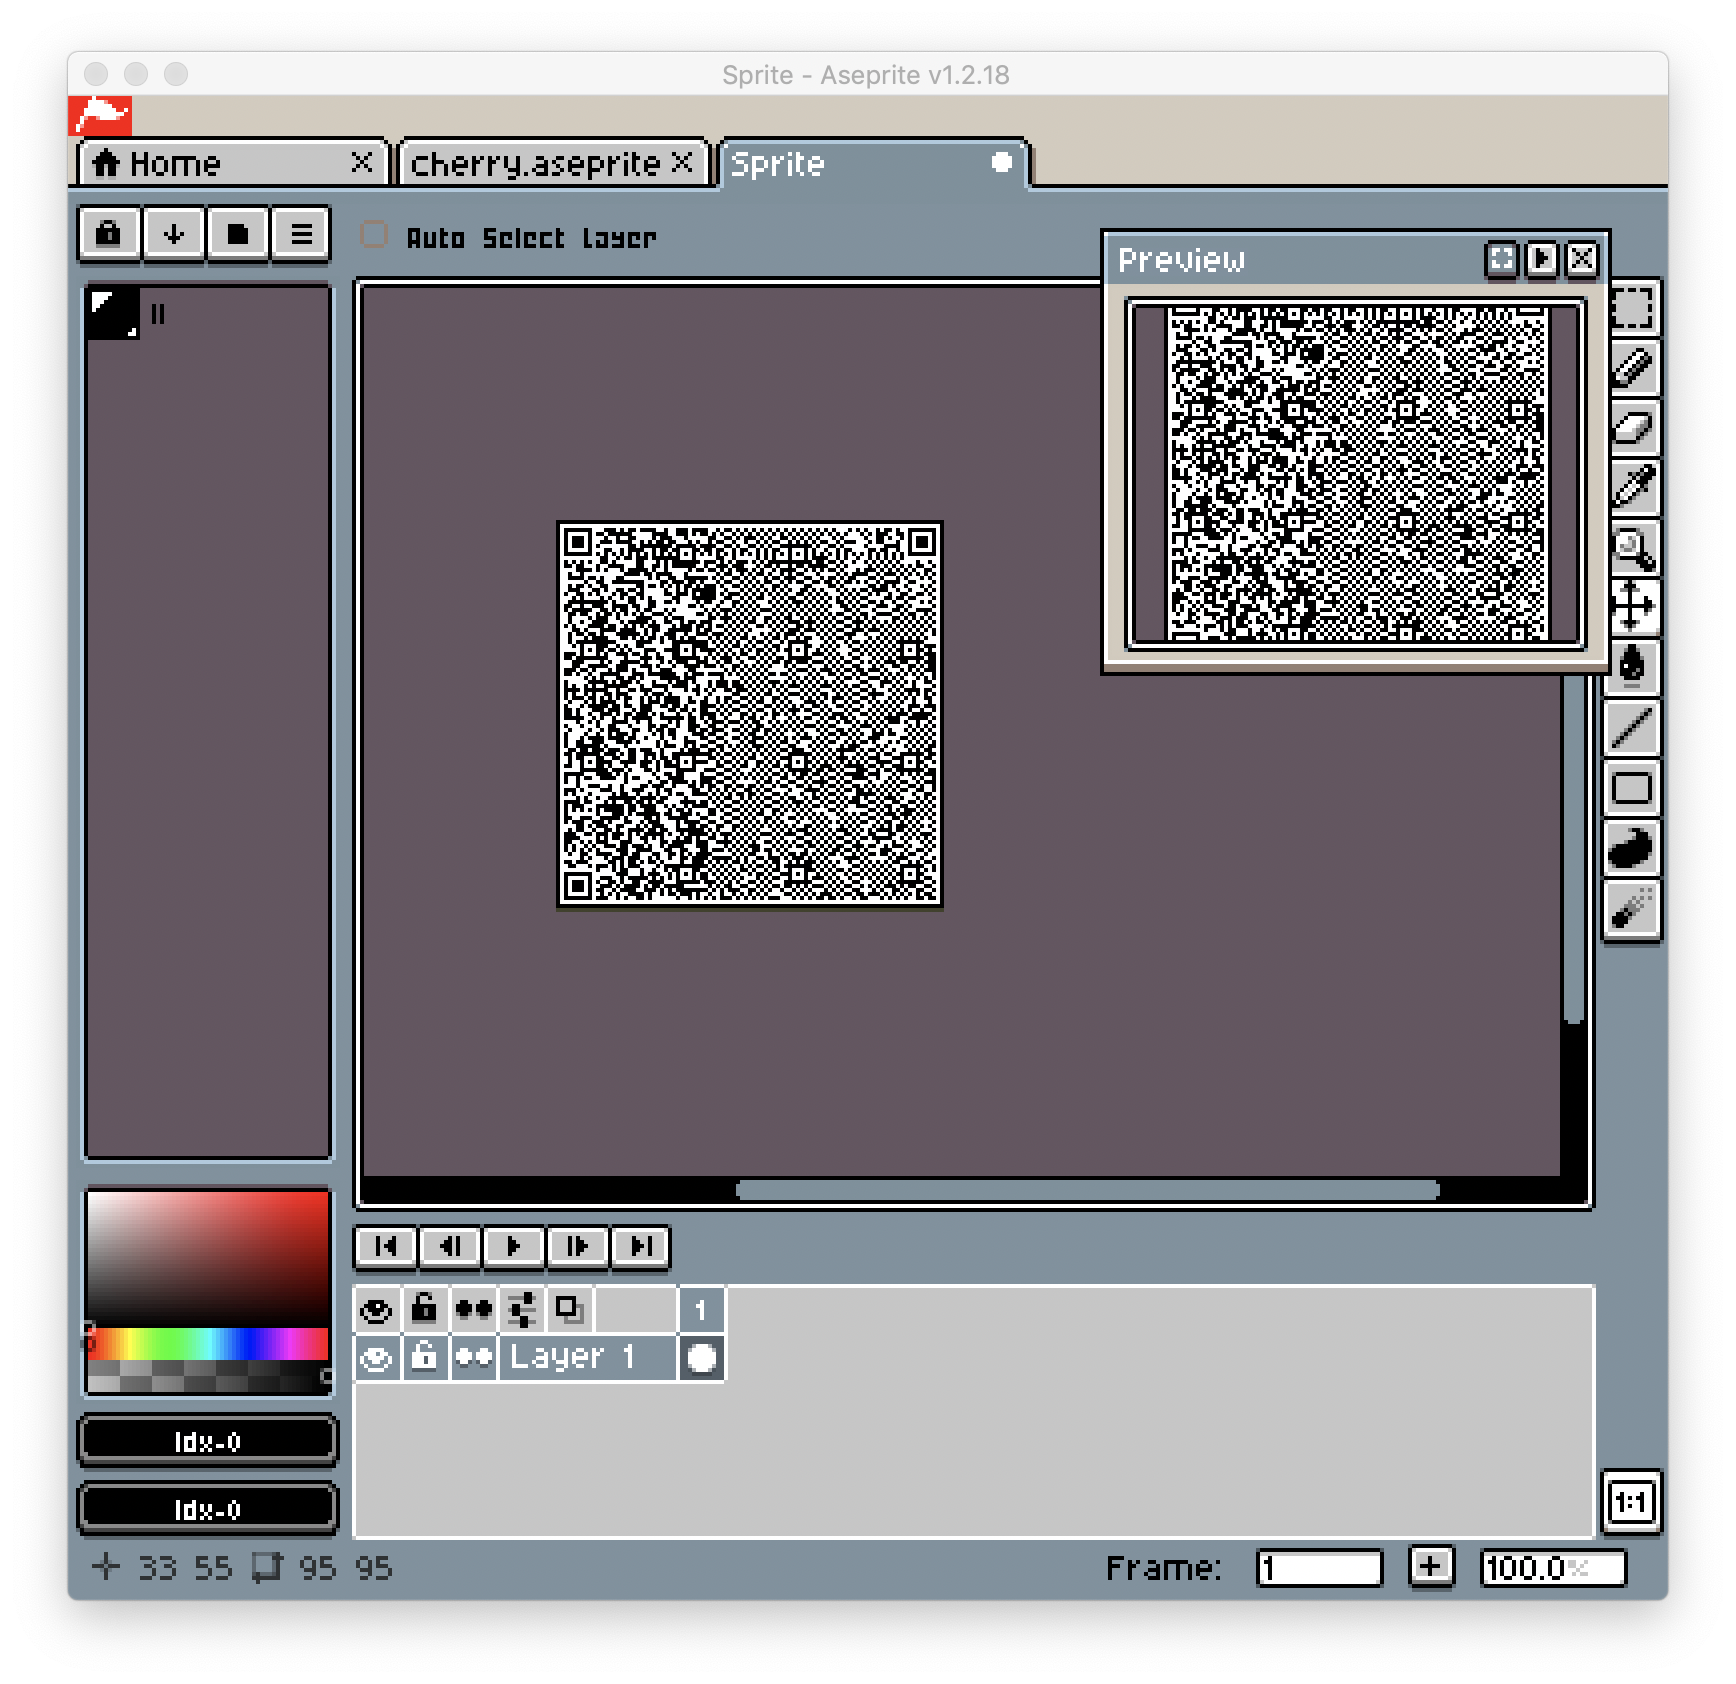
Task: Pick a color in the saturation gradient
Action: pyautogui.click(x=208, y=1258)
